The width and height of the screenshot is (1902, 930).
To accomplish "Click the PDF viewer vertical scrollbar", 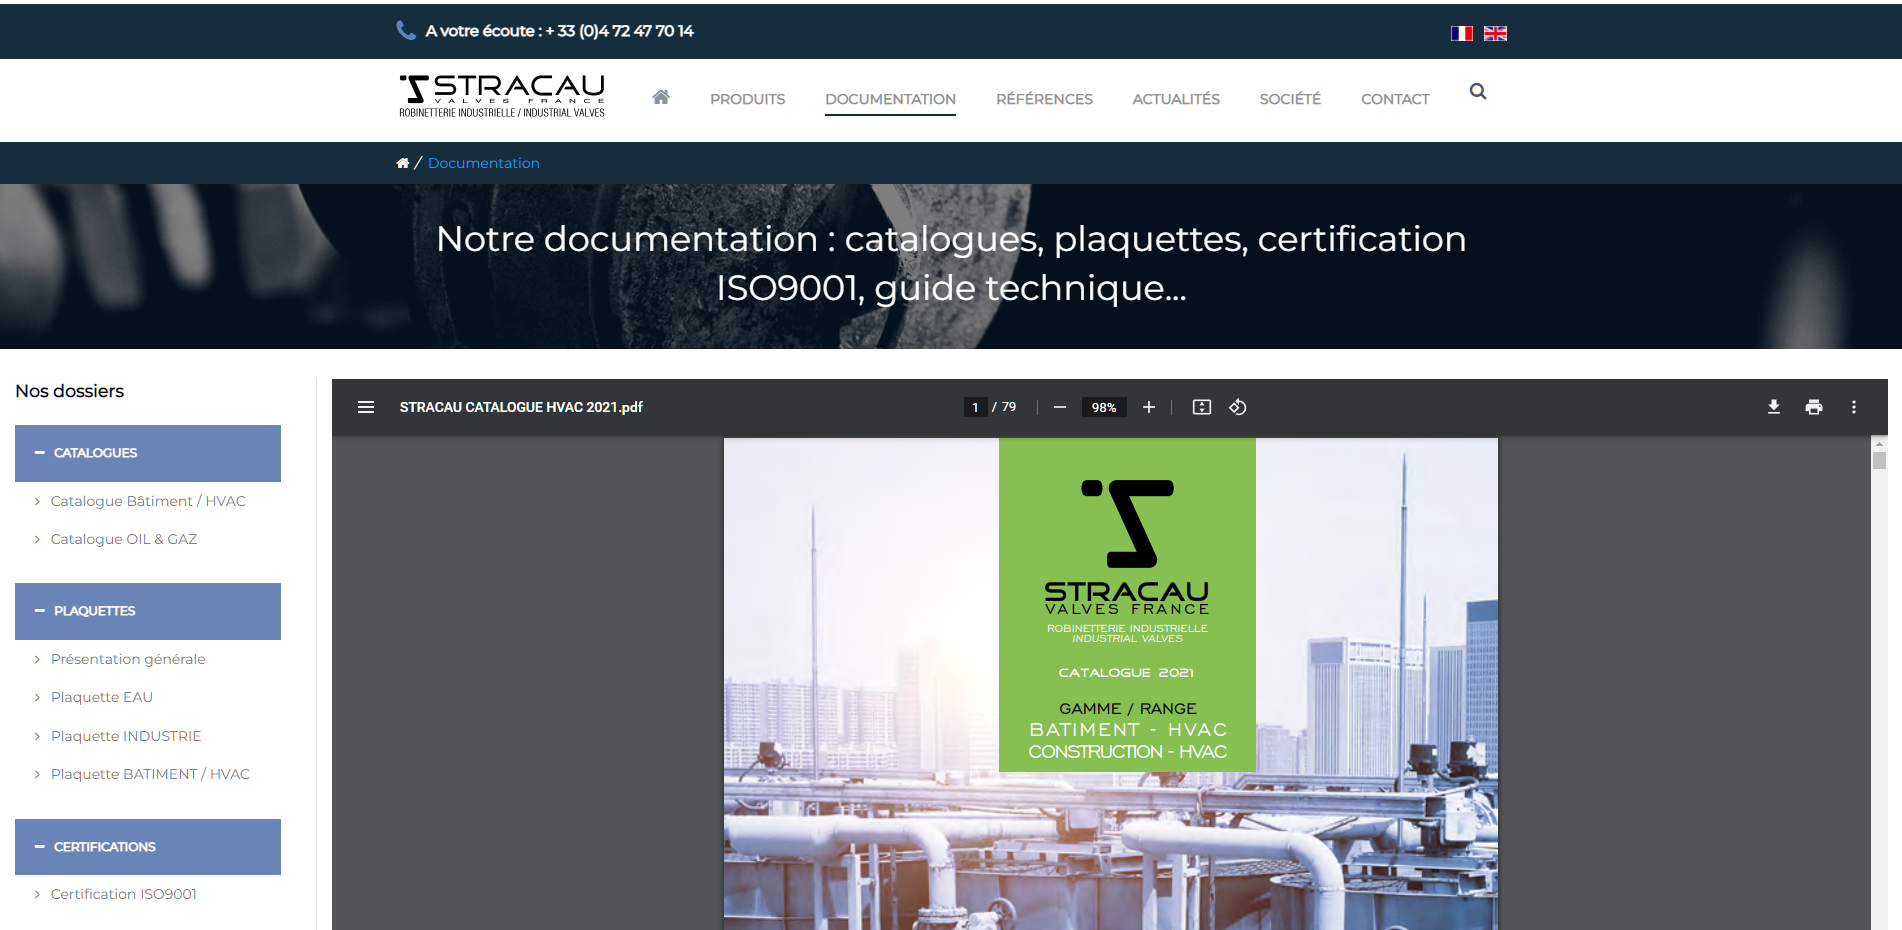I will [x=1879, y=680].
